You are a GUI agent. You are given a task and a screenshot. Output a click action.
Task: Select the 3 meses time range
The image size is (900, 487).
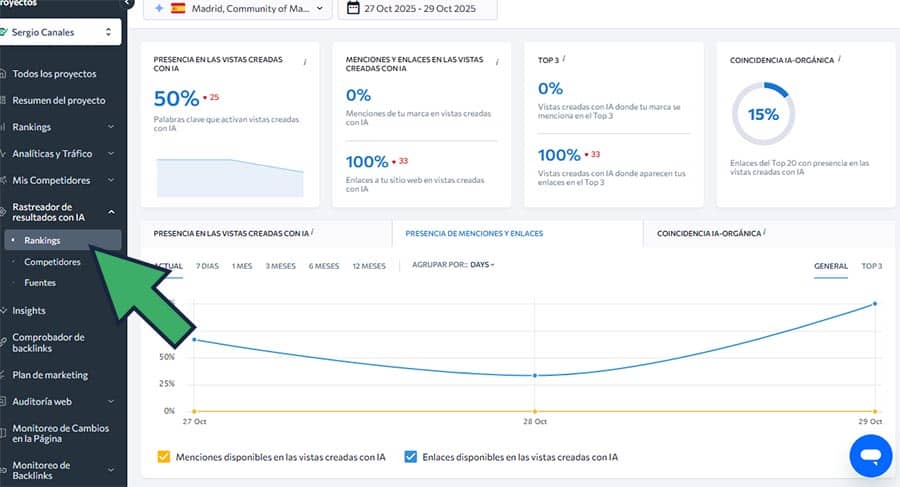tap(280, 266)
